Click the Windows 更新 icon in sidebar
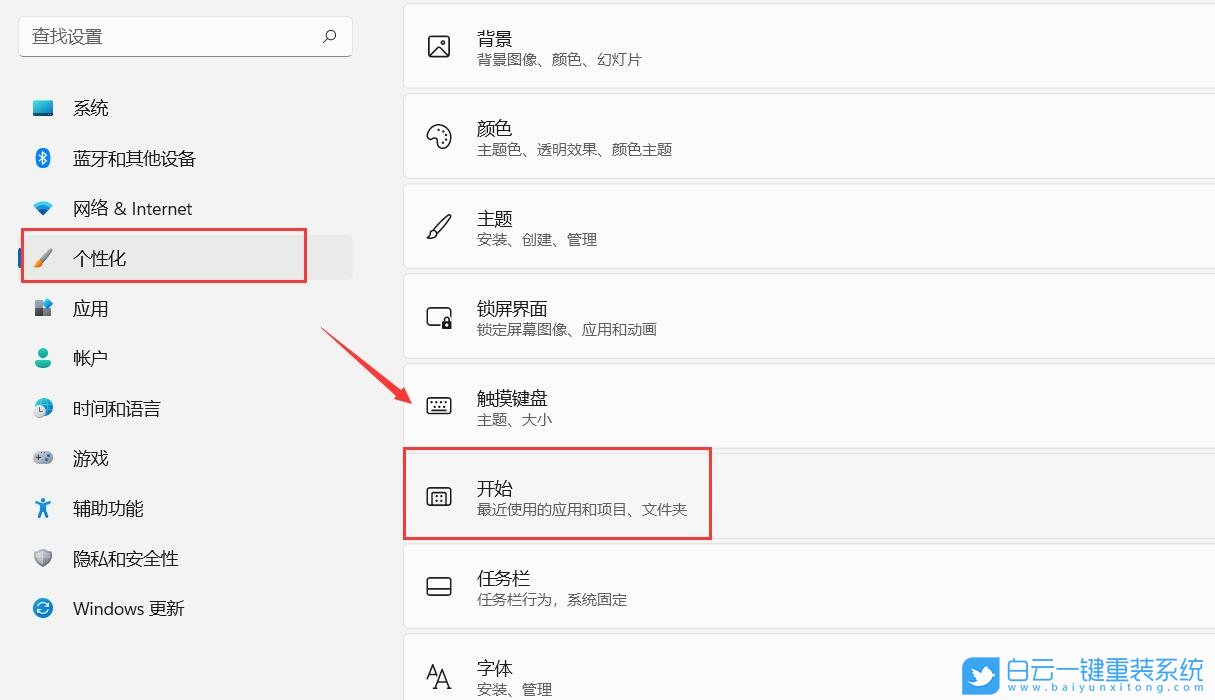This screenshot has width=1215, height=700. (x=42, y=608)
